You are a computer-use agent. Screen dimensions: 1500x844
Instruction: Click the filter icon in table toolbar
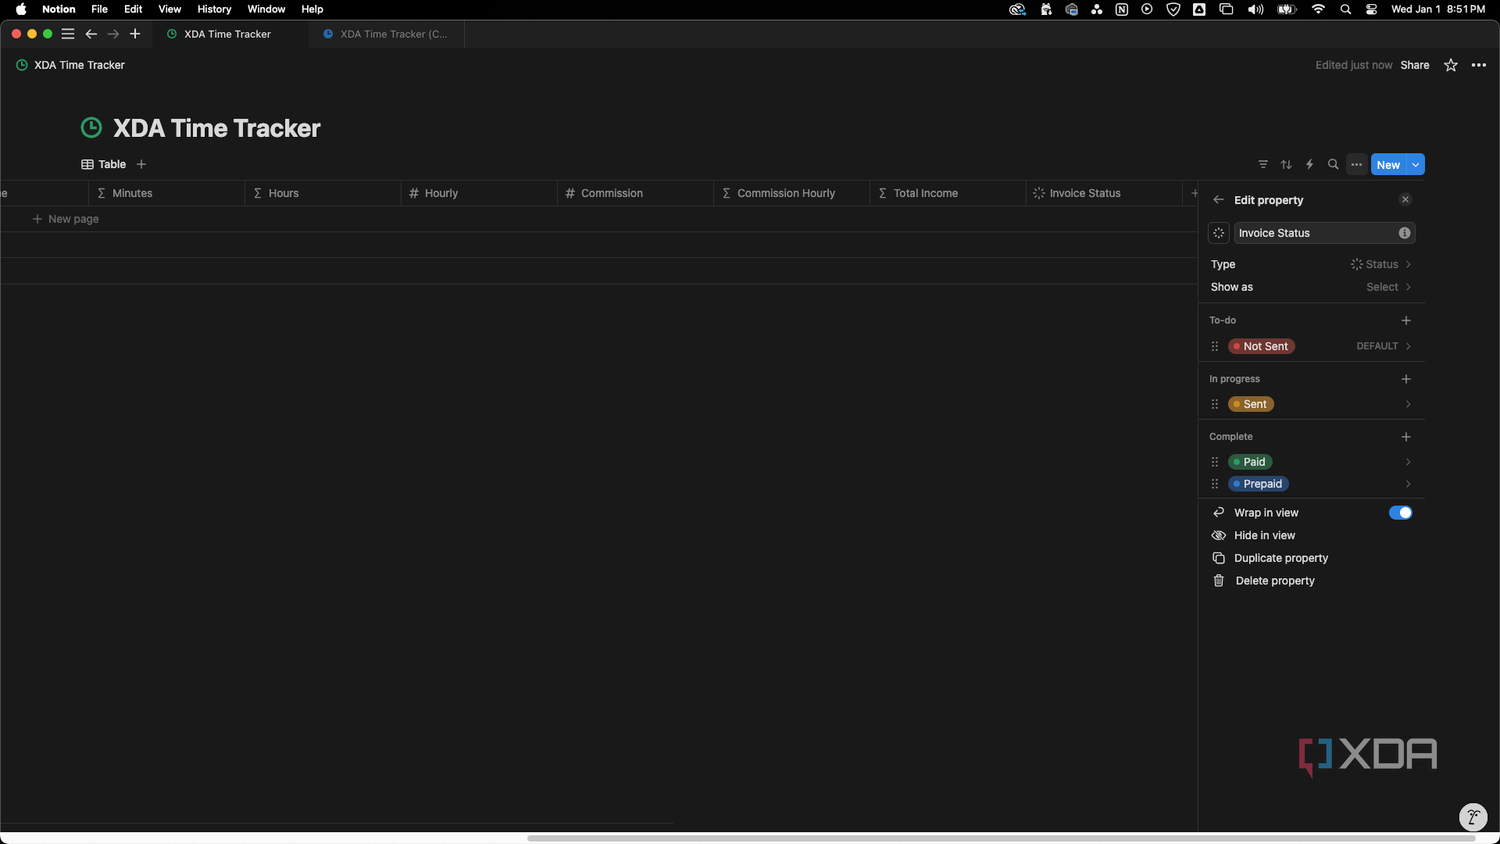pos(1263,164)
